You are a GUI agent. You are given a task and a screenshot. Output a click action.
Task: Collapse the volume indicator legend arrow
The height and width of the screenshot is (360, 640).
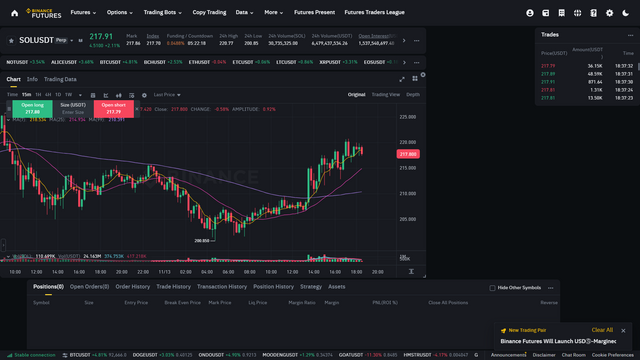point(8,256)
